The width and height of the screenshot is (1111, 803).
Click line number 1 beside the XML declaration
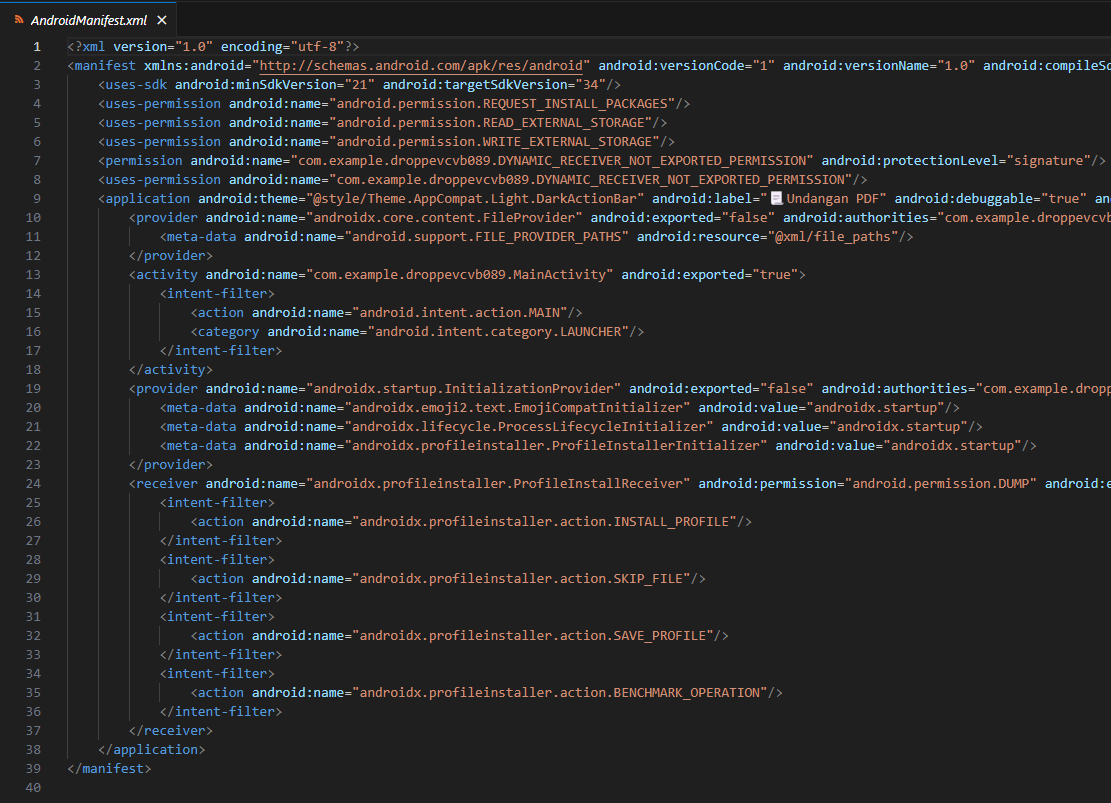point(36,46)
